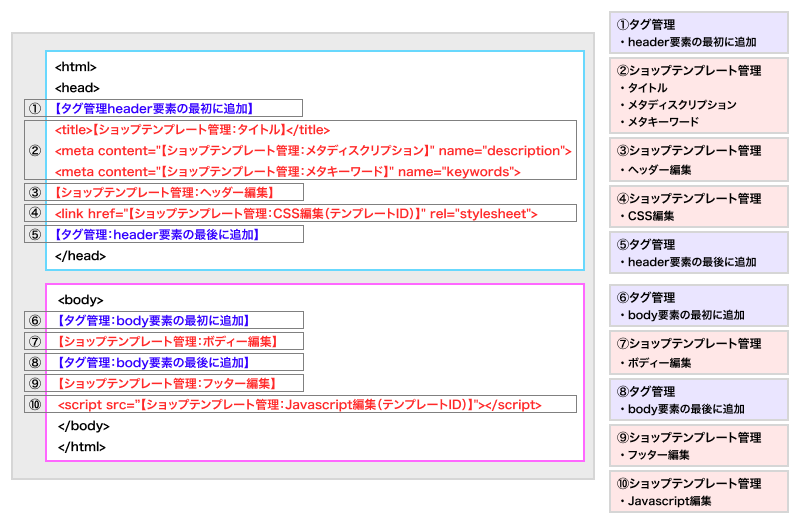Click legend heading ⑩ショップテンプレート管理
Screen dimensions: 800x524
coord(689,483)
